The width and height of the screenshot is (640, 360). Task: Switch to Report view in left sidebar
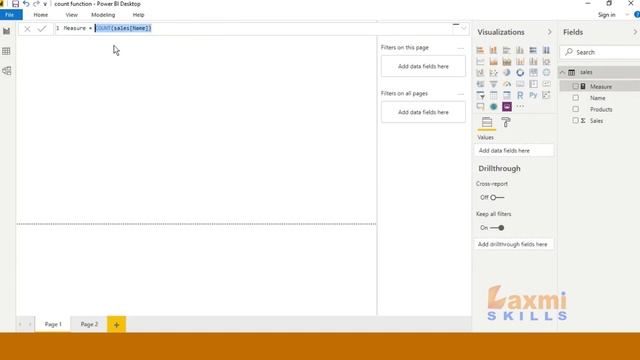pyautogui.click(x=7, y=31)
